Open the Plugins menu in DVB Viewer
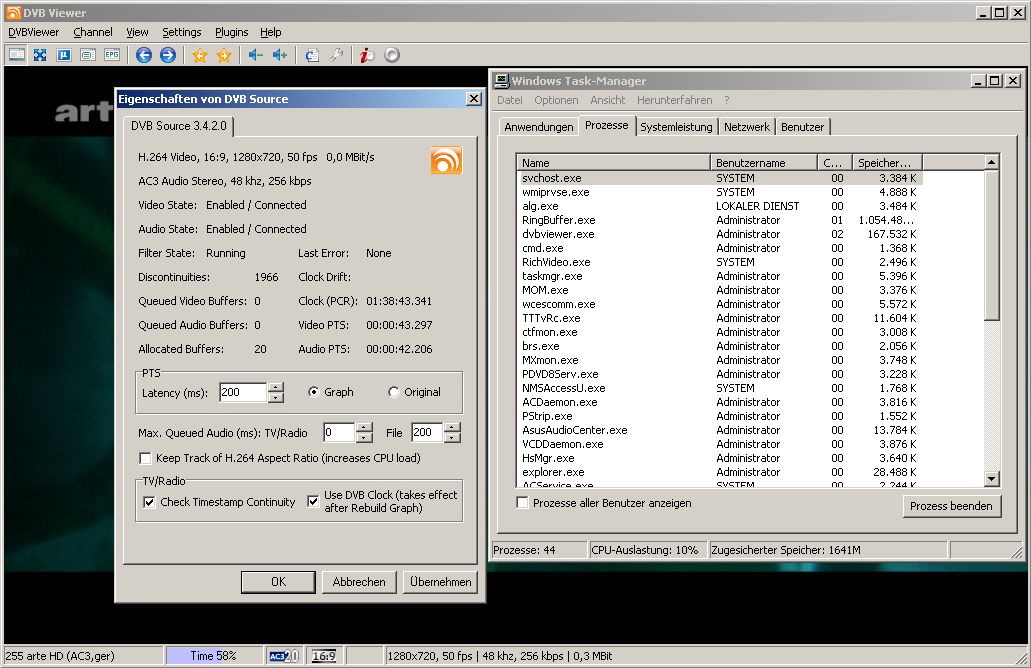Image resolution: width=1031 pixels, height=668 pixels. coord(231,32)
